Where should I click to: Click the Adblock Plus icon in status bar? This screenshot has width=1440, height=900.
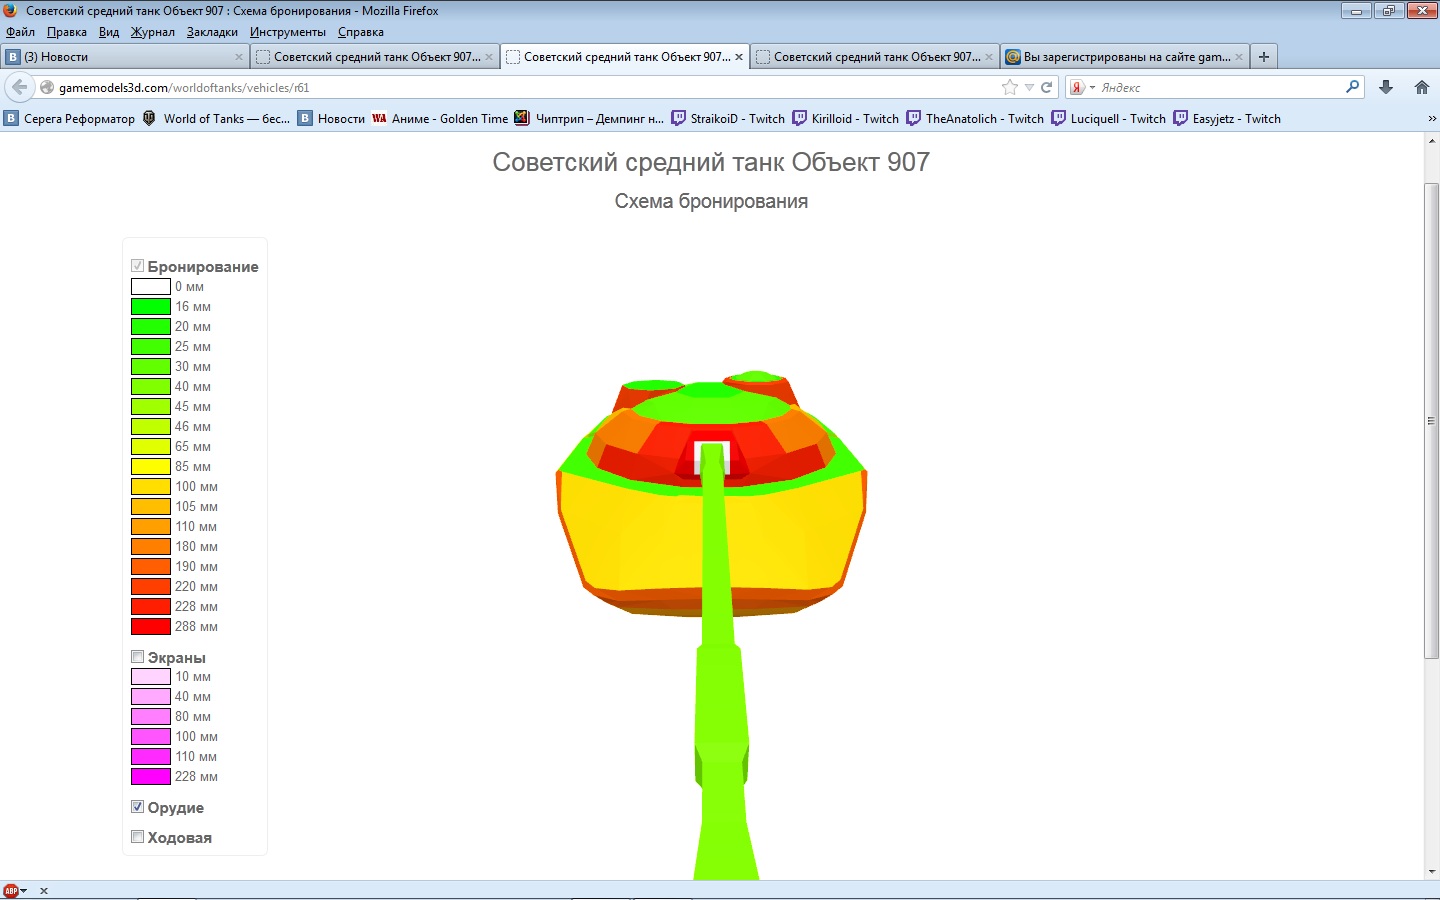(11, 890)
